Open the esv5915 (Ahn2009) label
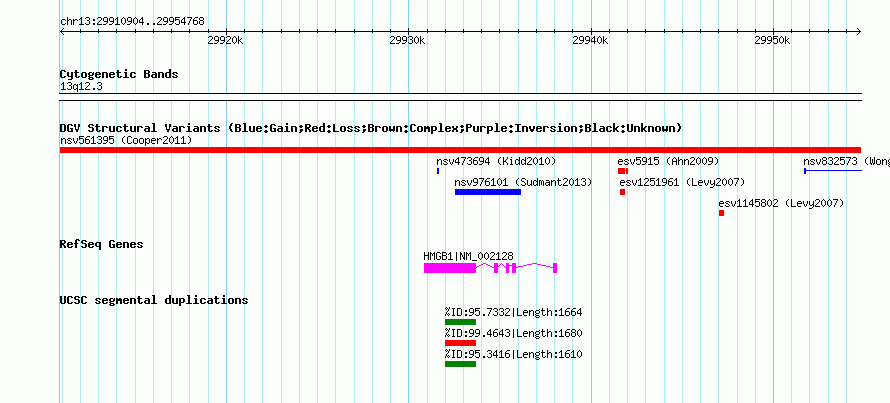Viewport: 890px width, 403px height. click(x=669, y=161)
